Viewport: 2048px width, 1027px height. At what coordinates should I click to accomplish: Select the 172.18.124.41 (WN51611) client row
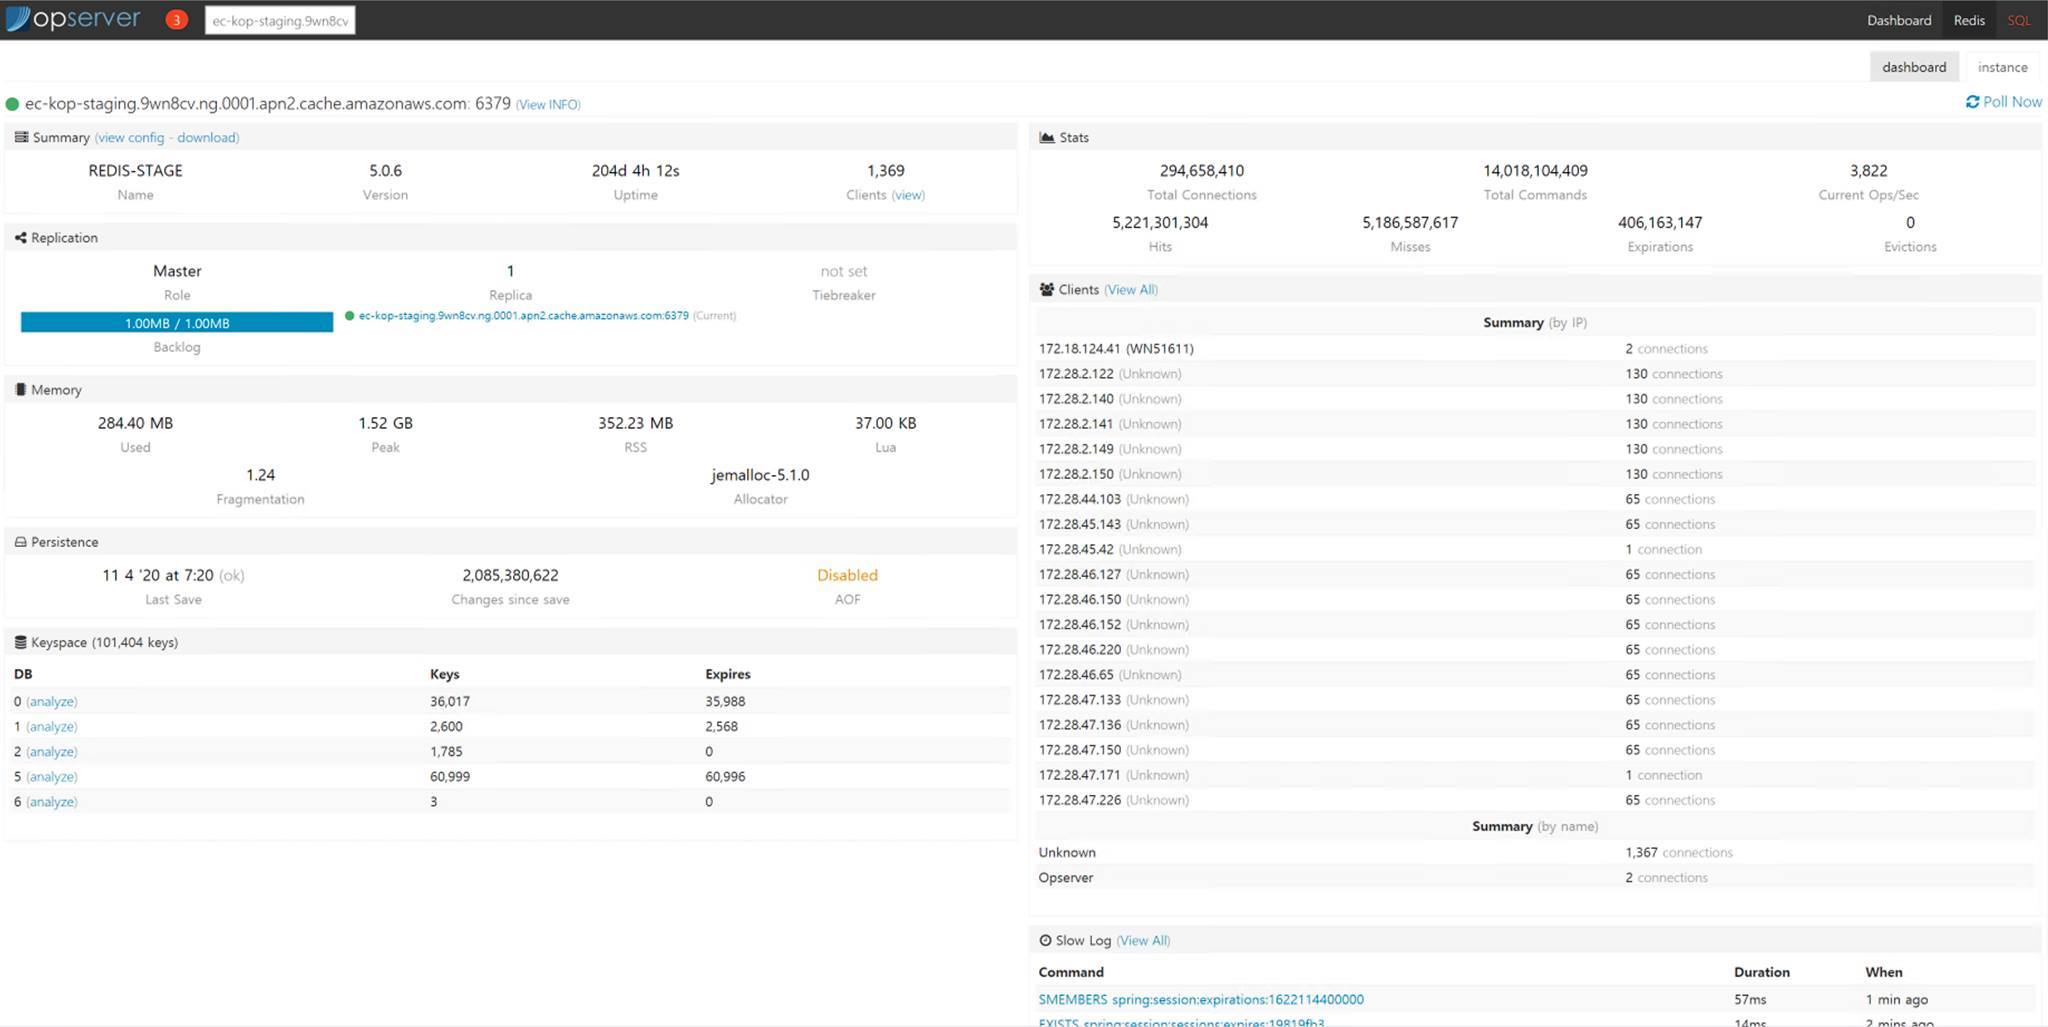coord(1536,349)
